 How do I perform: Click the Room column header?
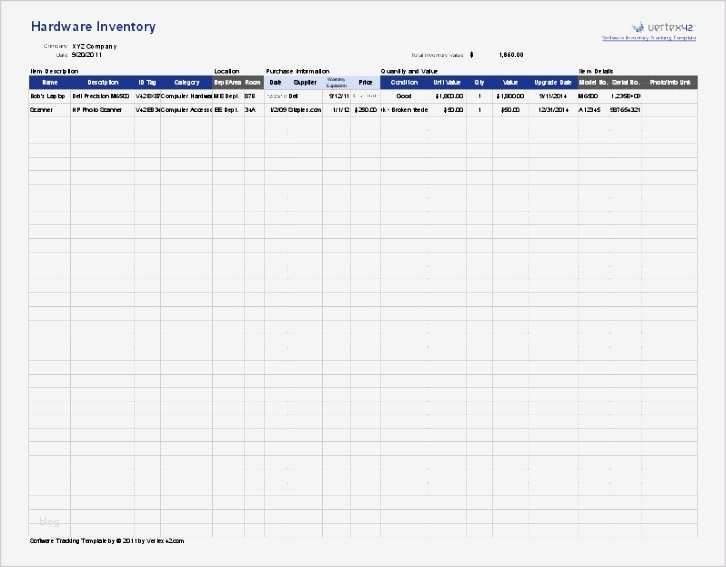(x=253, y=82)
